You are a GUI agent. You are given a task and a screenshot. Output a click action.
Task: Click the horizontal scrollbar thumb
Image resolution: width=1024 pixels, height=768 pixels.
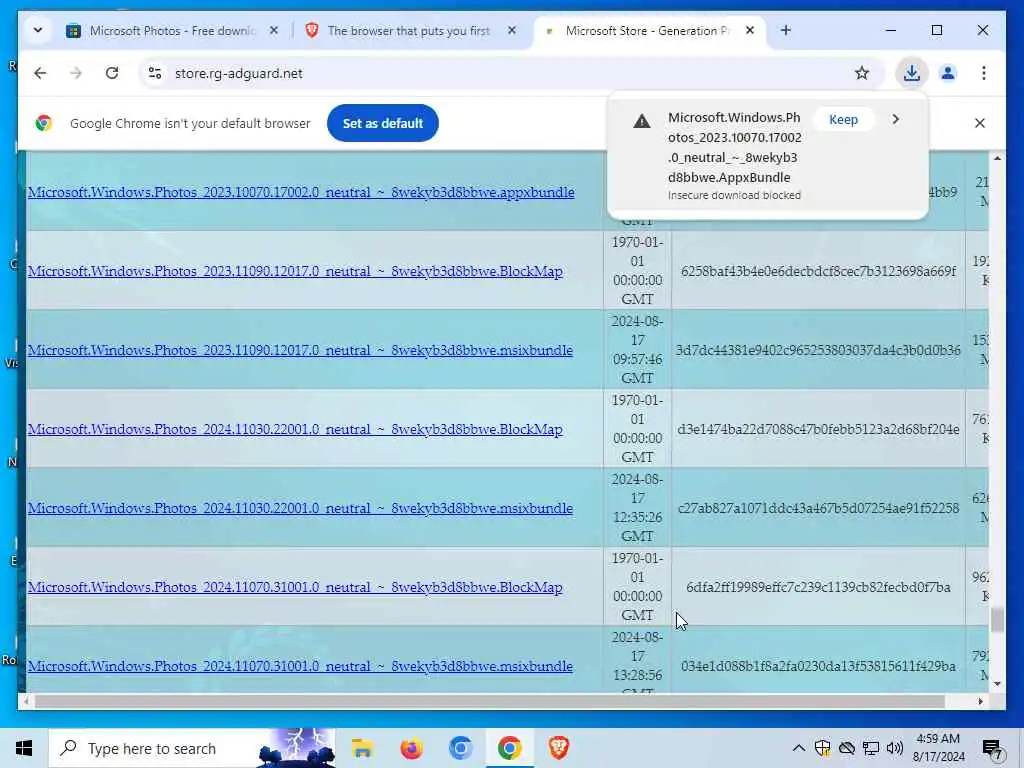[490, 701]
